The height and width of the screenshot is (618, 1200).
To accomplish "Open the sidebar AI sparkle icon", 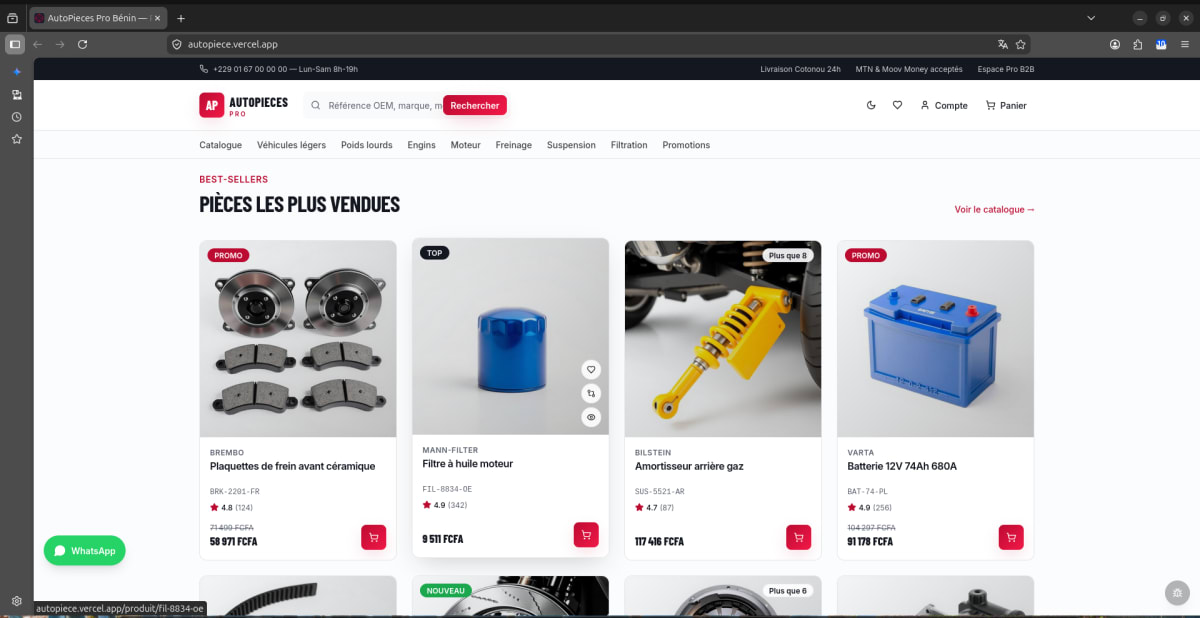I will point(16,72).
